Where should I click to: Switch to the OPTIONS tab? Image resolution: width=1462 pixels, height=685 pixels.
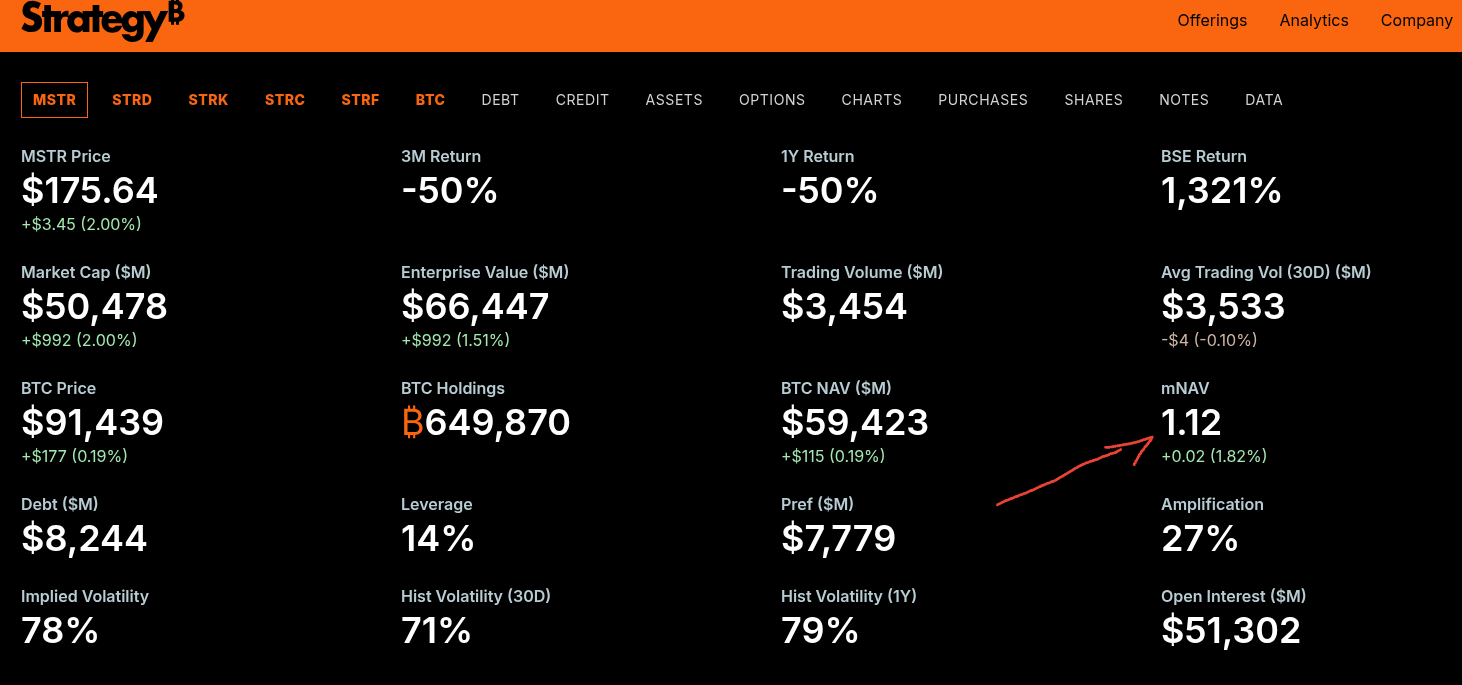[772, 100]
